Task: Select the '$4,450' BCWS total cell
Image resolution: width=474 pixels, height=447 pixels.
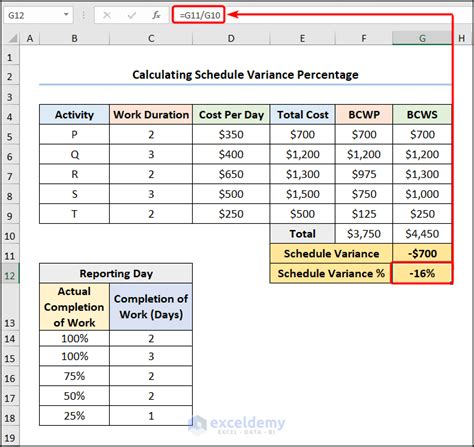Action: pos(422,234)
